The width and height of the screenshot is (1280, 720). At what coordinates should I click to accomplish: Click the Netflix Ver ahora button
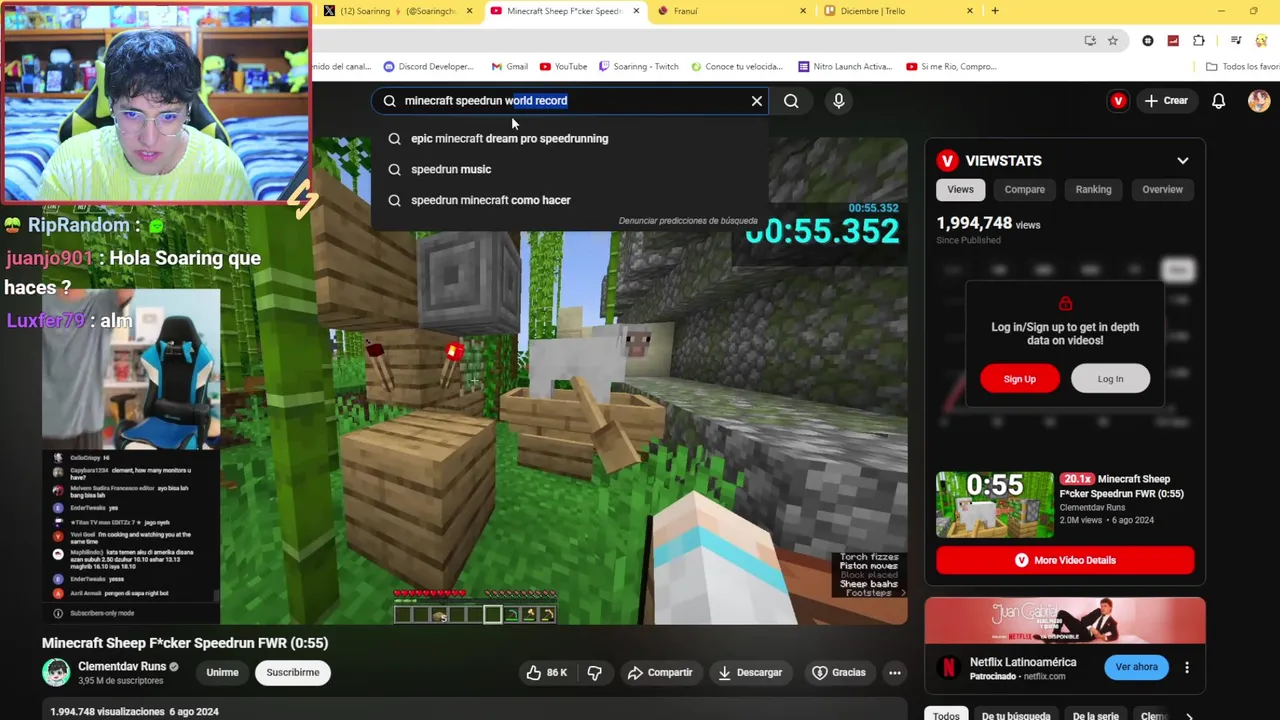click(1136, 667)
